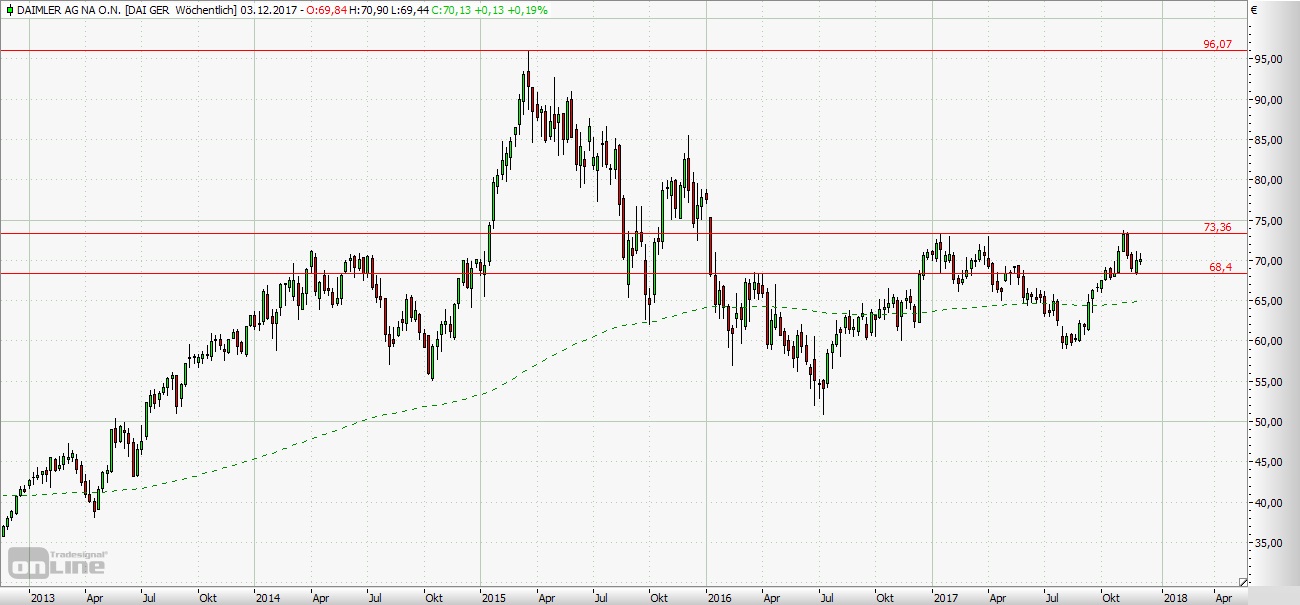
Task: Click the 60,00 price axis label
Action: click(x=1267, y=341)
